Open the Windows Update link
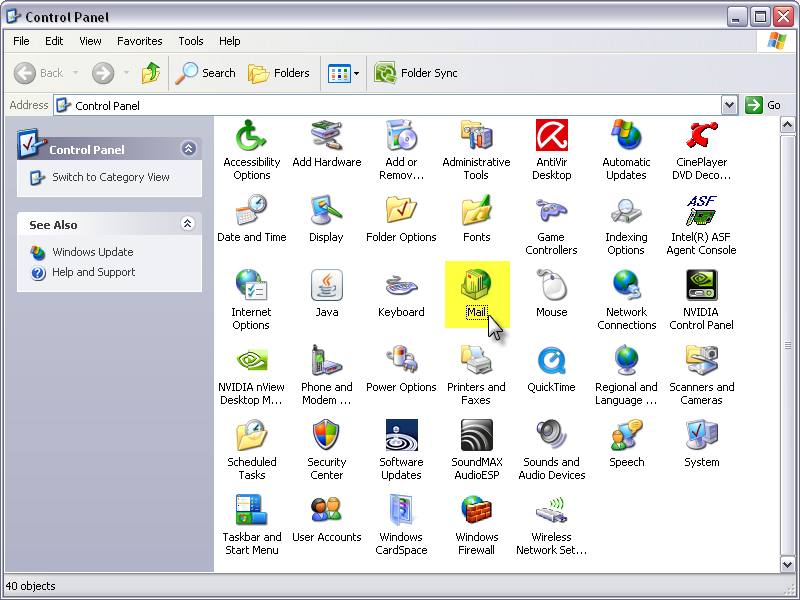The height and width of the screenshot is (600, 800). [92, 252]
